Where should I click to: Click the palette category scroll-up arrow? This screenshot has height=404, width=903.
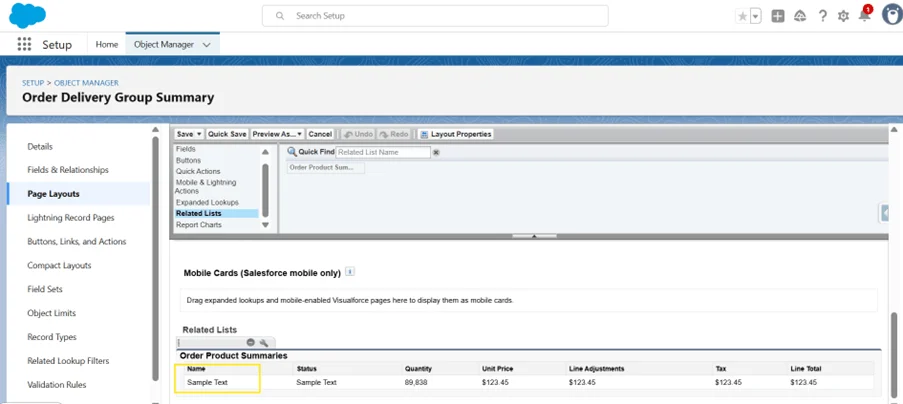click(265, 152)
